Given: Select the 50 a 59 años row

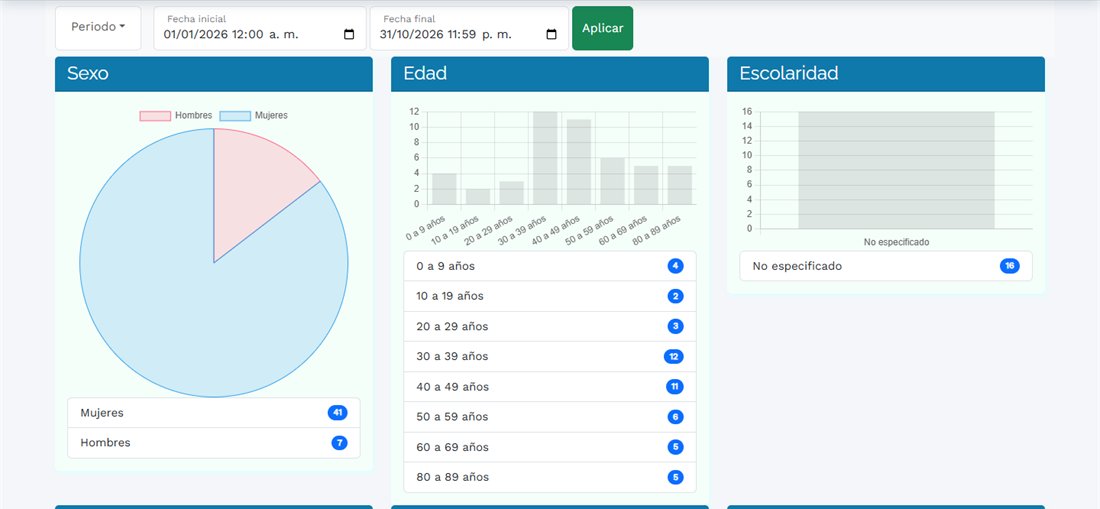Looking at the screenshot, I should (x=550, y=417).
